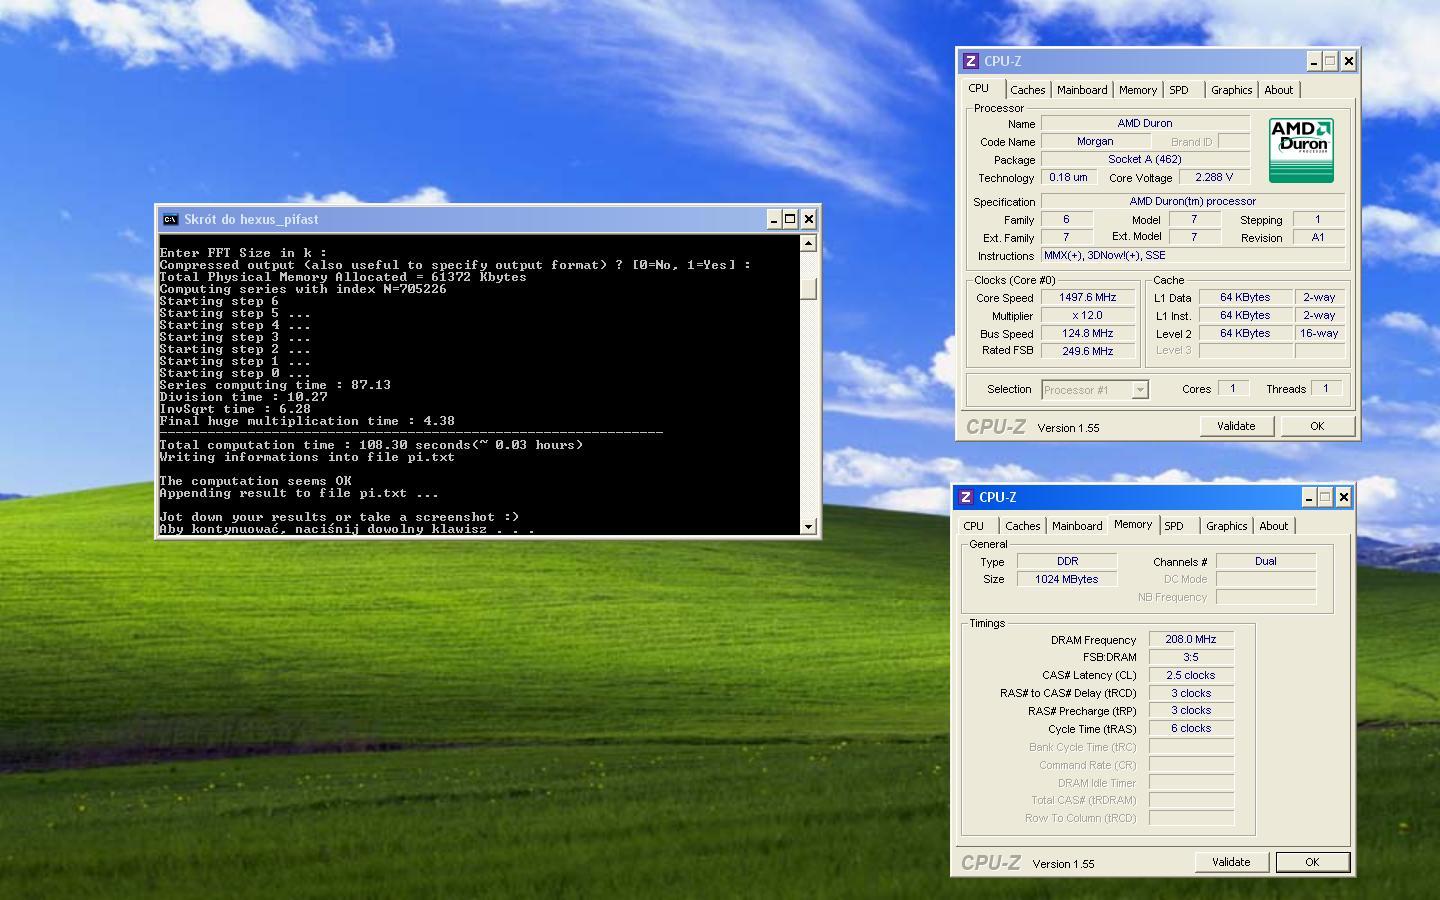Click Channels # value Dual
The image size is (1440, 900).
pos(1266,561)
